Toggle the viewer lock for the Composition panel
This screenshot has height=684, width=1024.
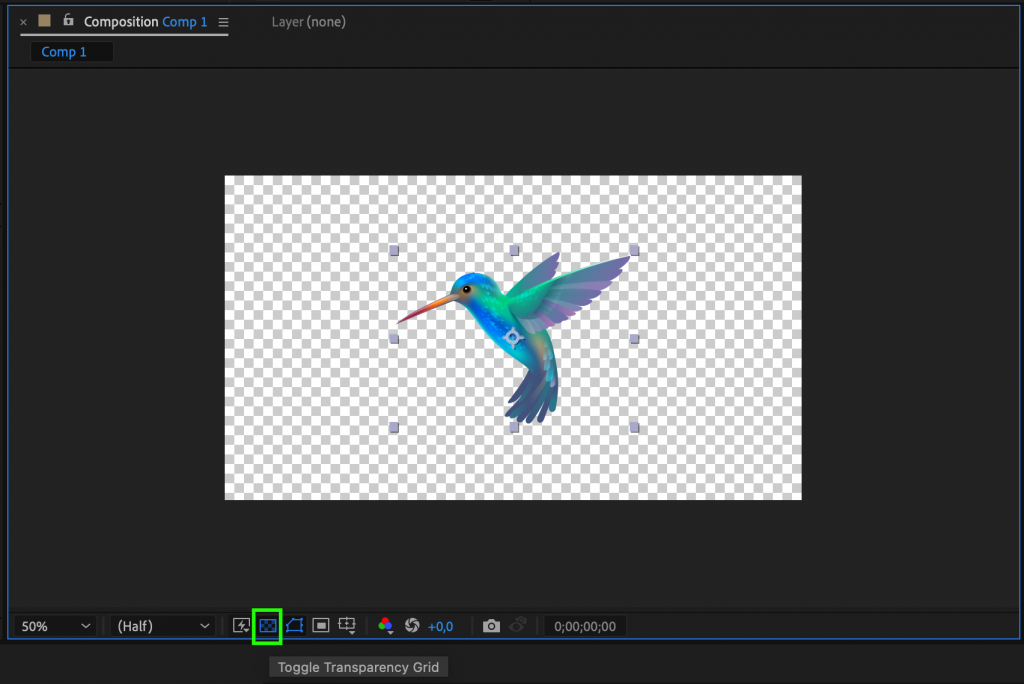tap(67, 21)
